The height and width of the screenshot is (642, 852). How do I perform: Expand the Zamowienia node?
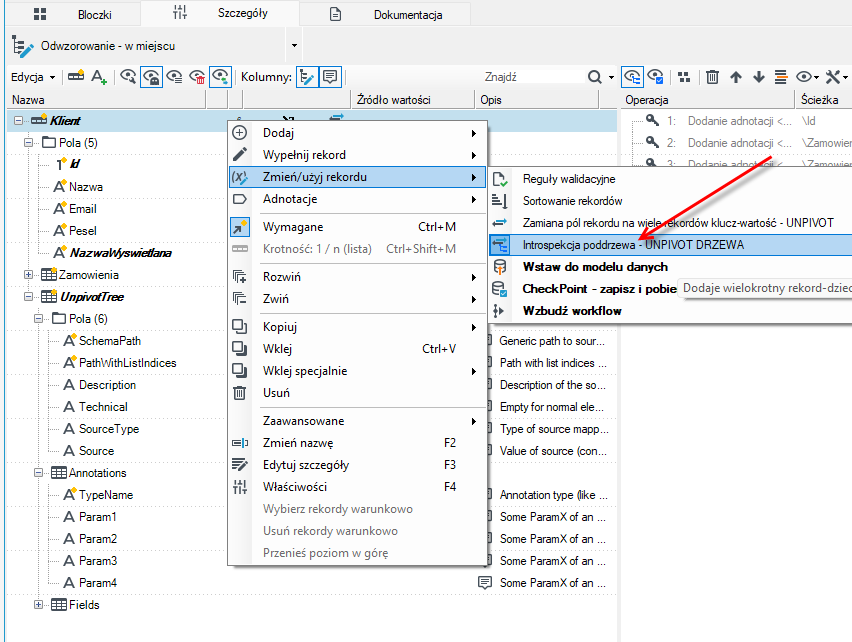coord(28,275)
